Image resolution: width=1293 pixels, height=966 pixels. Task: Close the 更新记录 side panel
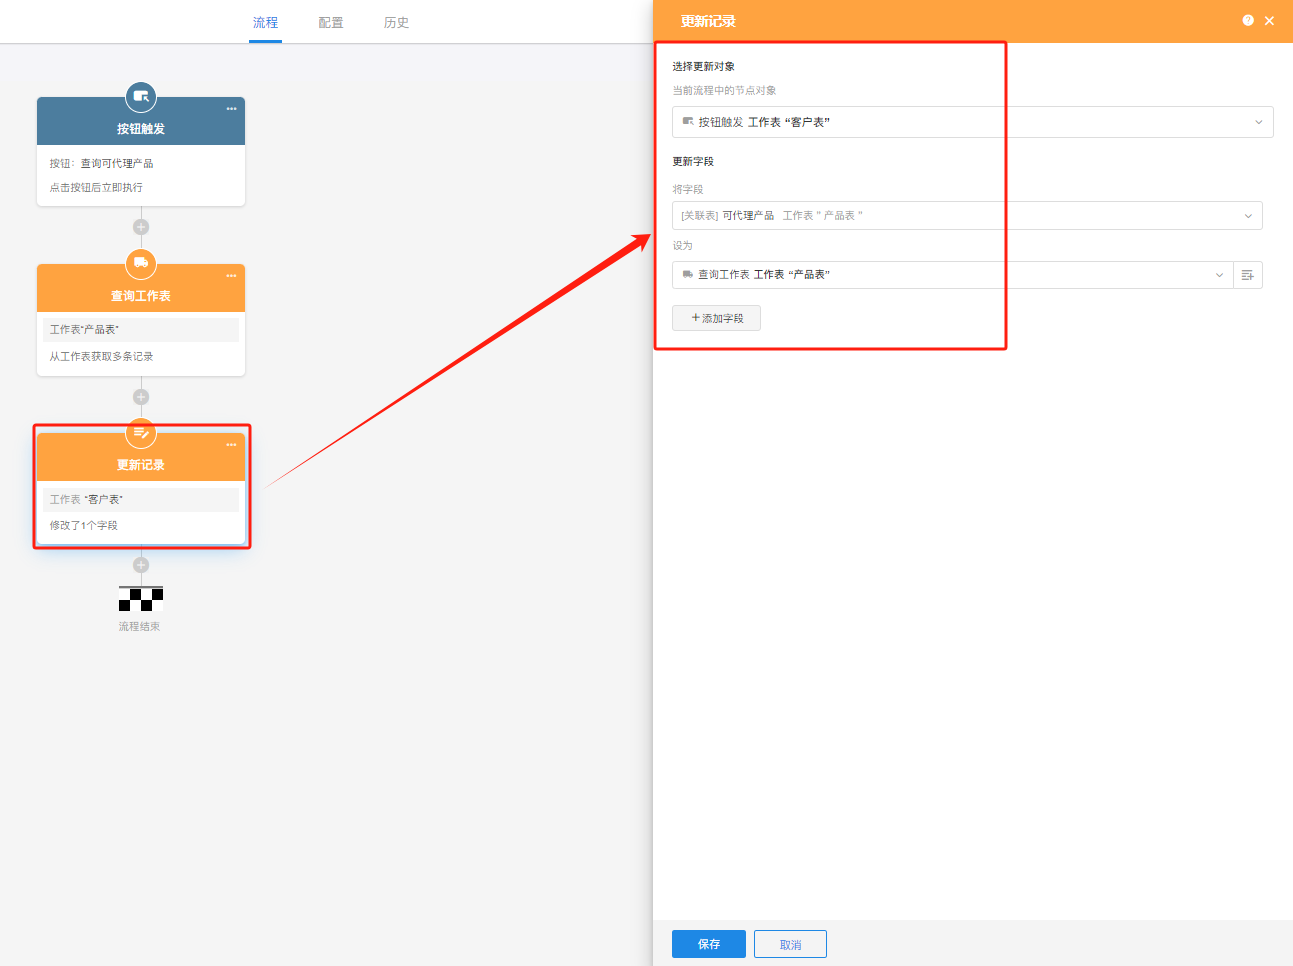(x=1270, y=21)
